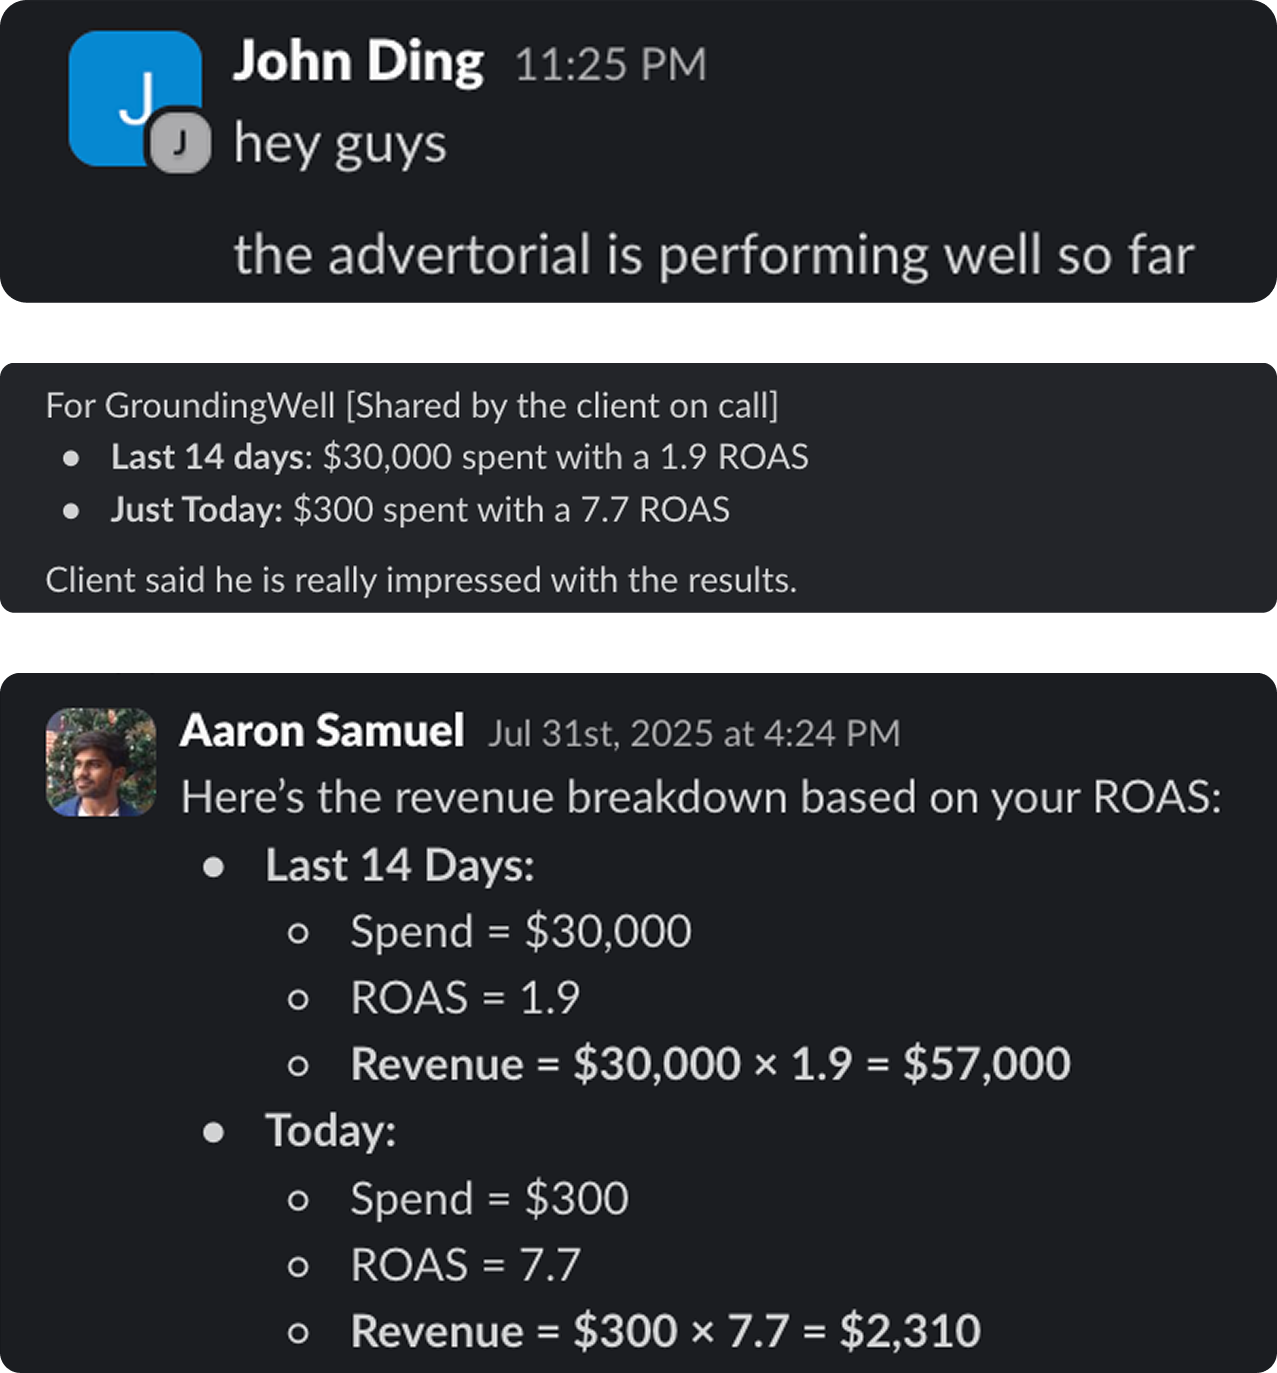Click the $57,000 revenue calculation line

(x=710, y=1064)
